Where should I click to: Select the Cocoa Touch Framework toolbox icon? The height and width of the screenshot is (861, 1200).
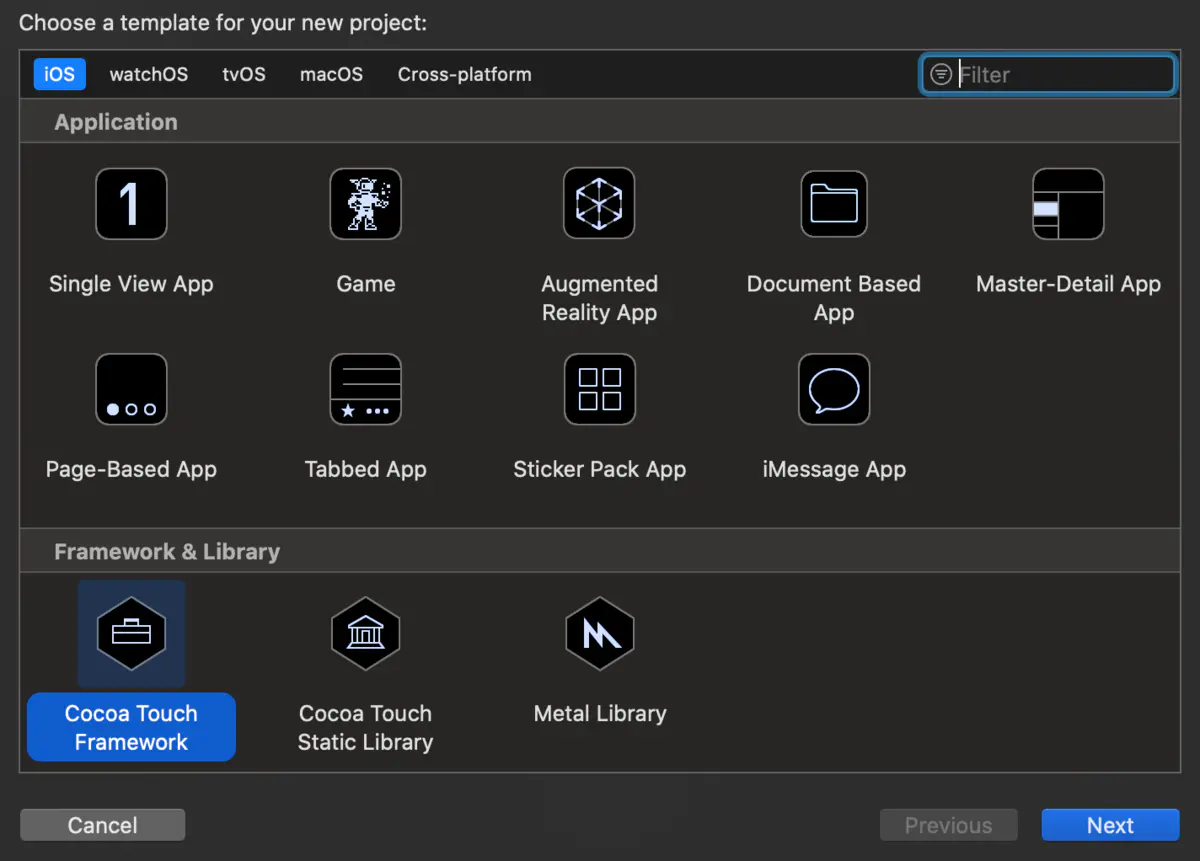point(131,634)
